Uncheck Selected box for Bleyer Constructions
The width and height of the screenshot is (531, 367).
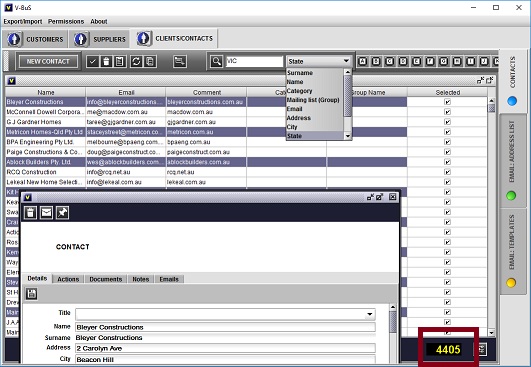click(x=447, y=102)
